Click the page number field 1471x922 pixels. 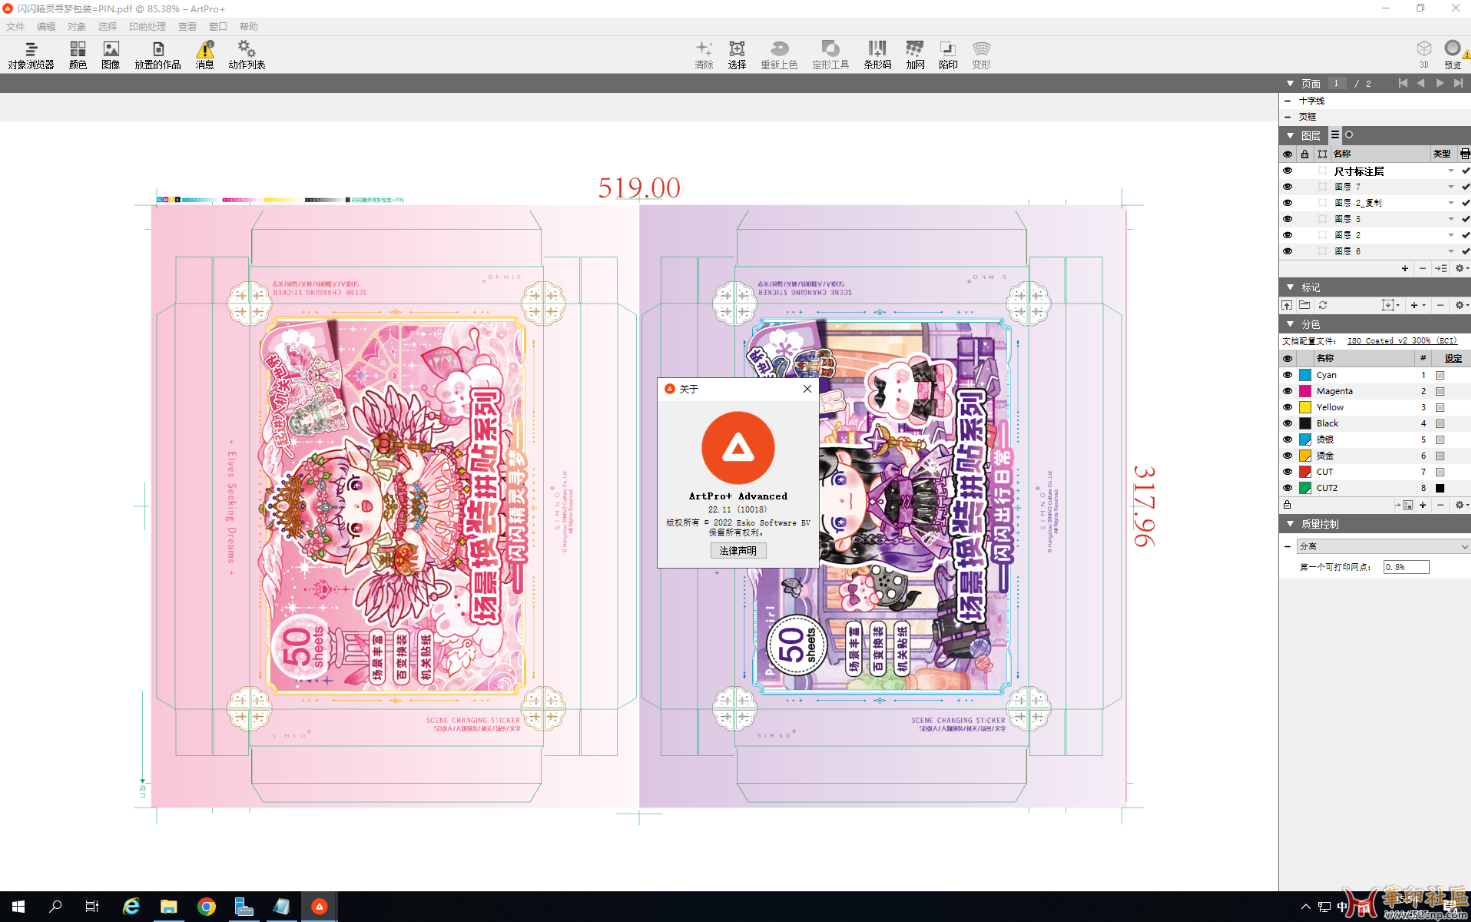click(1338, 83)
